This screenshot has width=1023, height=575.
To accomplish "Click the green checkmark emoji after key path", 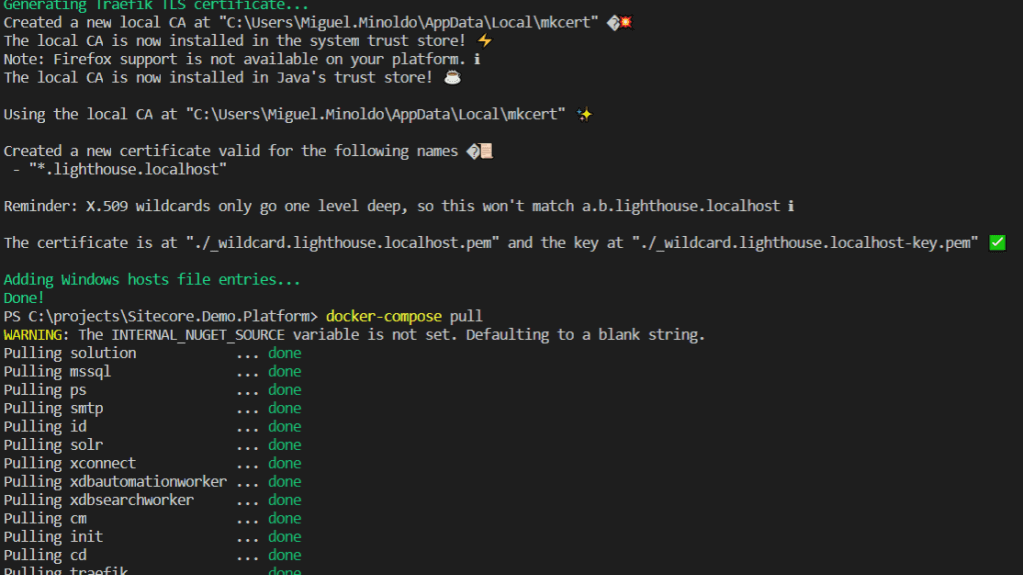I will (997, 243).
